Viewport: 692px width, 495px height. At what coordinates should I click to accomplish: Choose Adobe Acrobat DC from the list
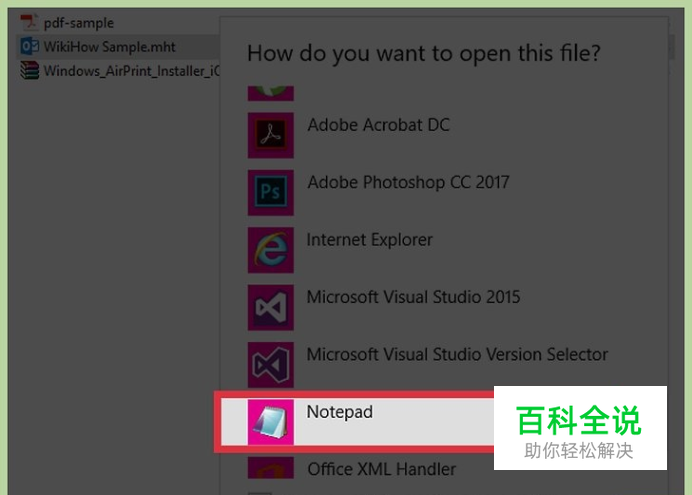(379, 125)
